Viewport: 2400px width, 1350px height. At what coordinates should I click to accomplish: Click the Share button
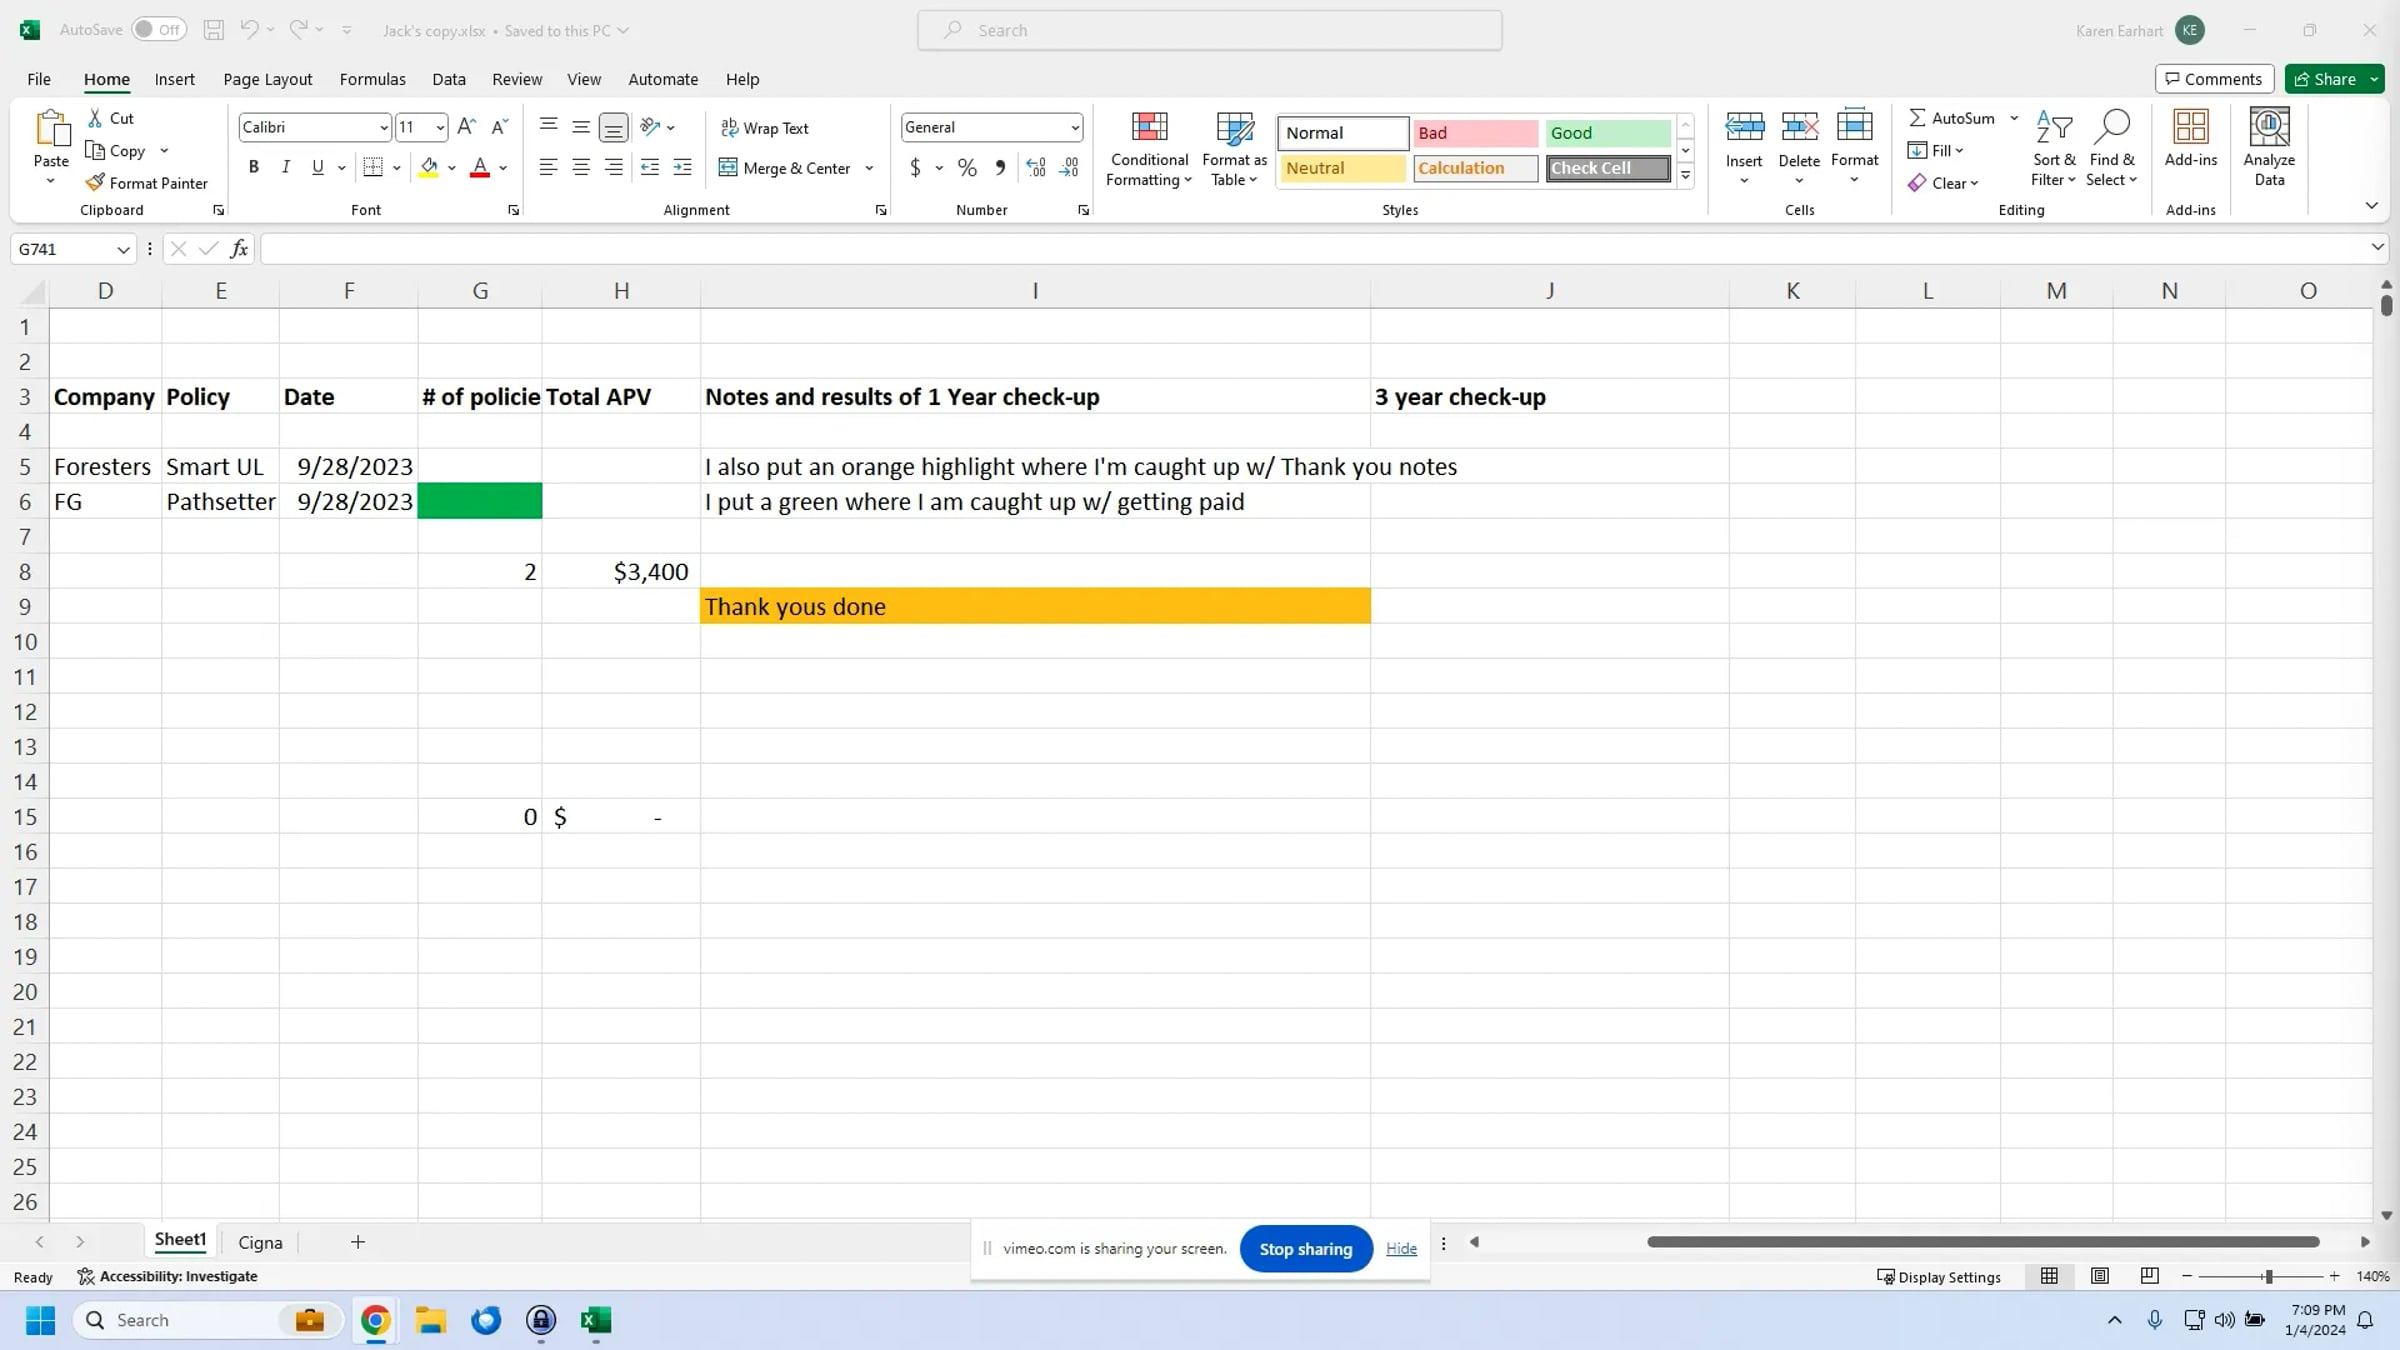2326,79
